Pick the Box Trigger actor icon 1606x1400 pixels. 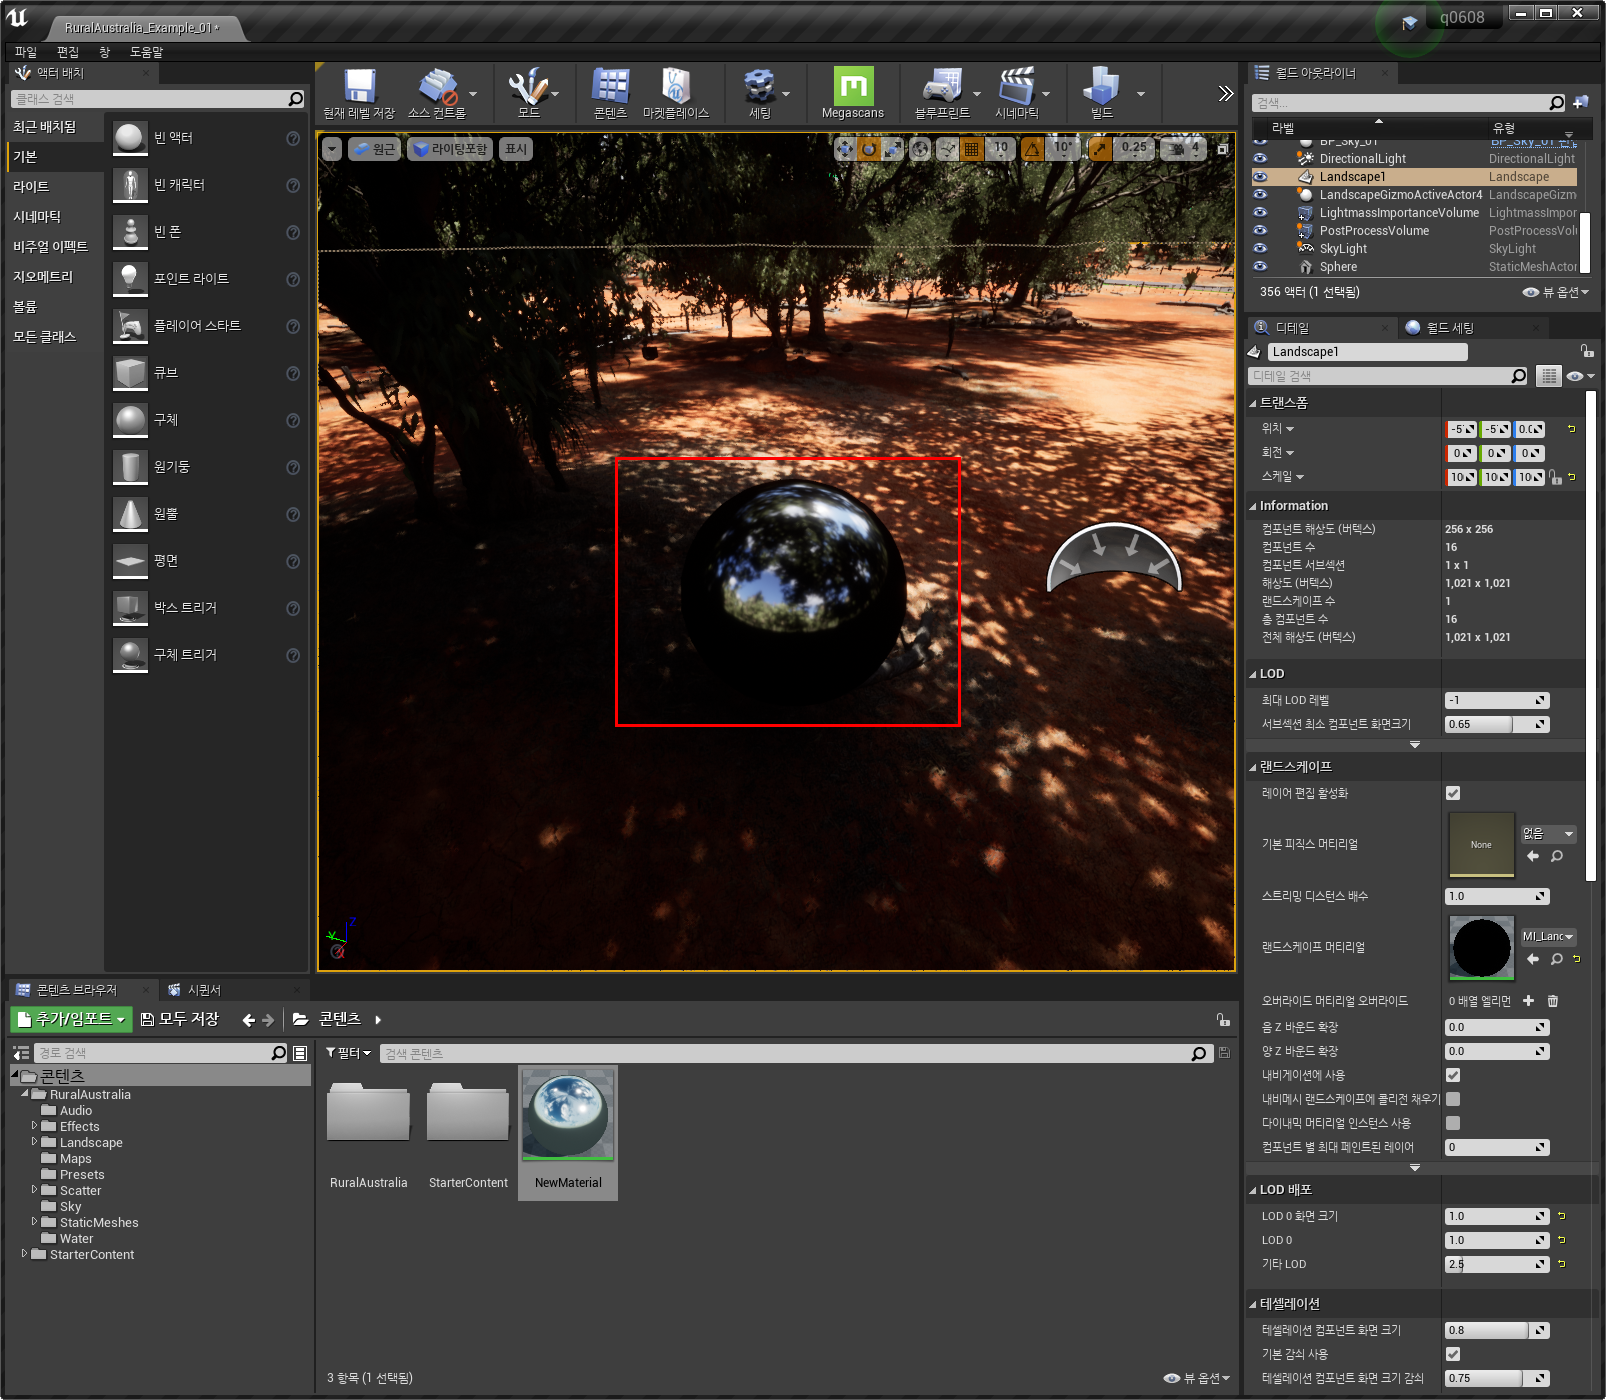click(130, 608)
